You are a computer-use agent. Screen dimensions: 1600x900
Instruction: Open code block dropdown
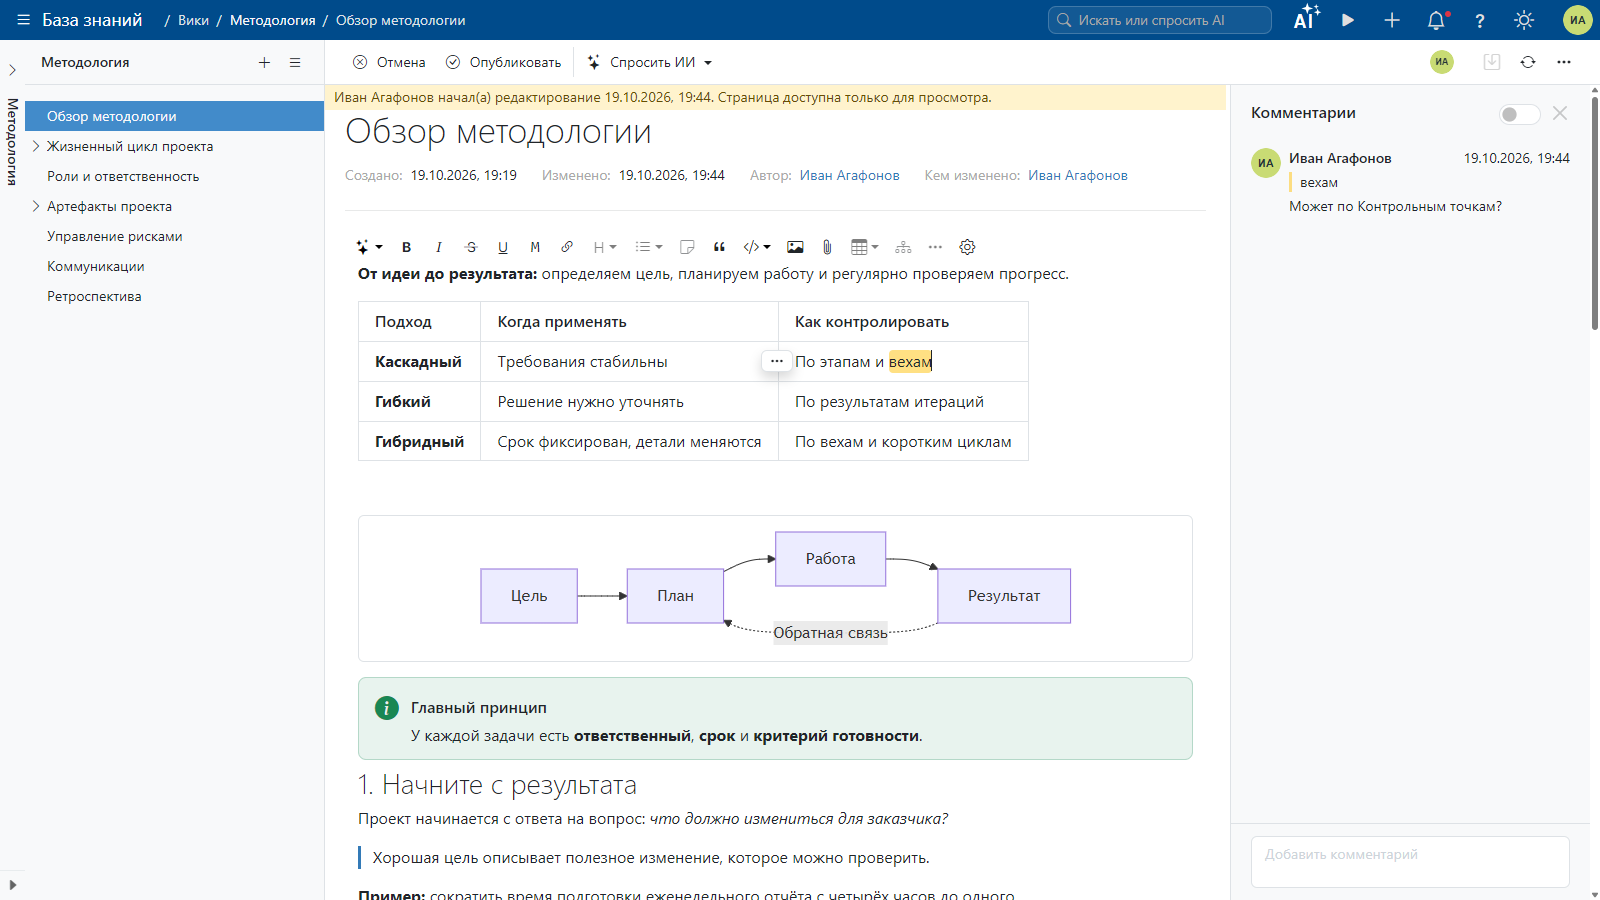(x=757, y=247)
